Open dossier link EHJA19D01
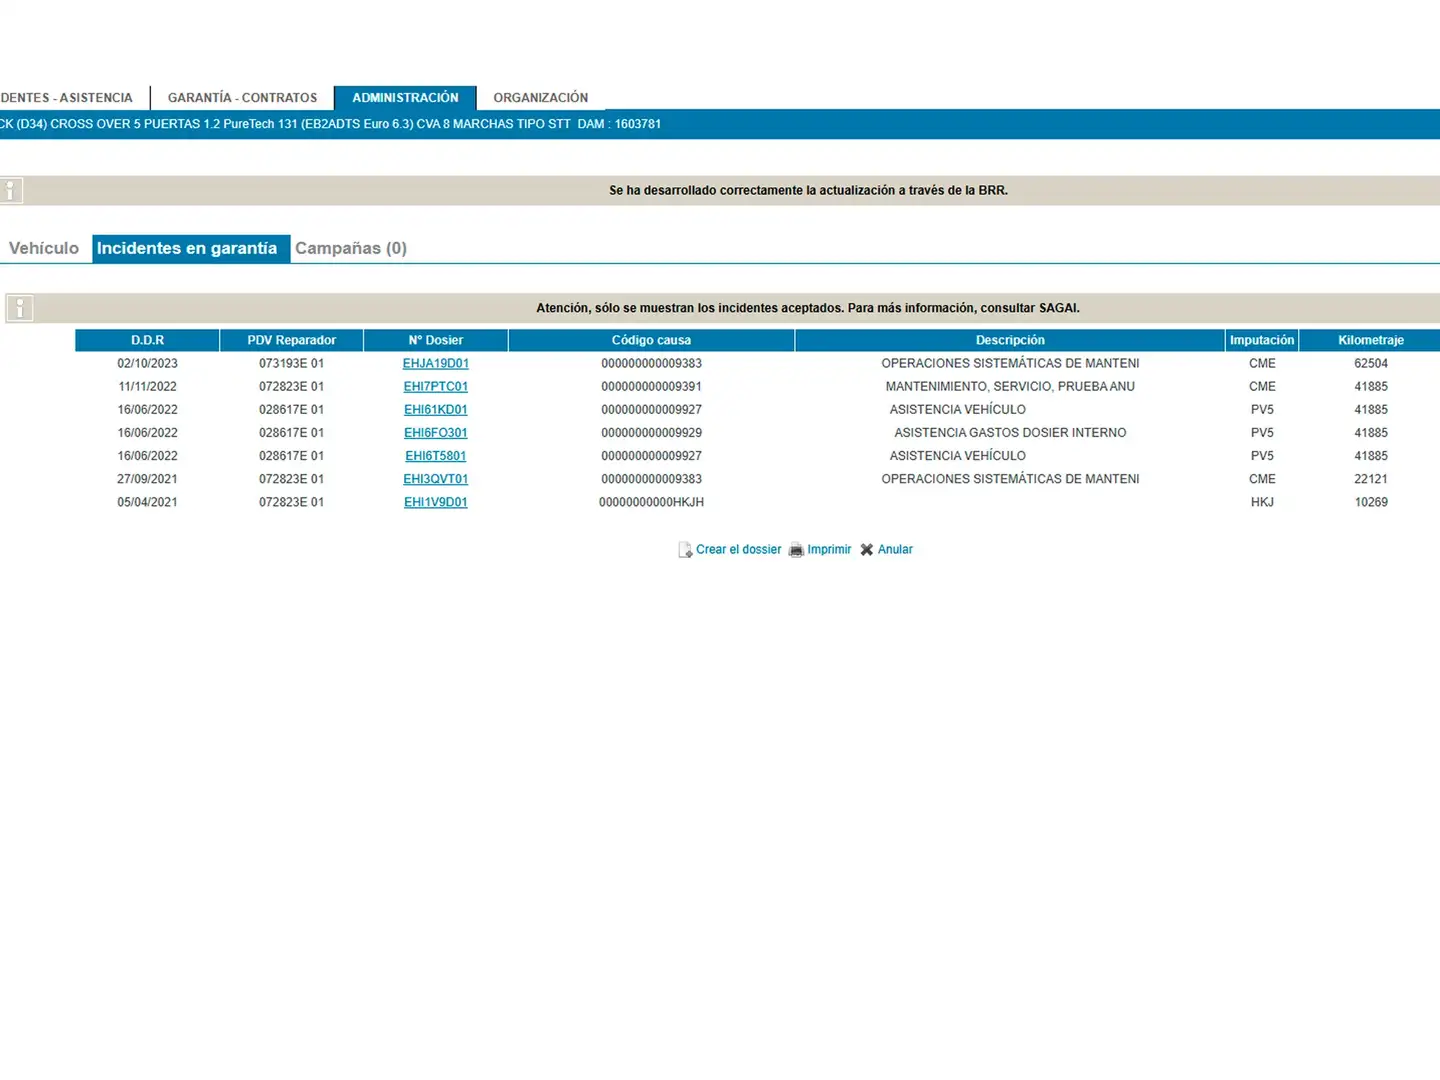The height and width of the screenshot is (1080, 1440). pos(436,364)
